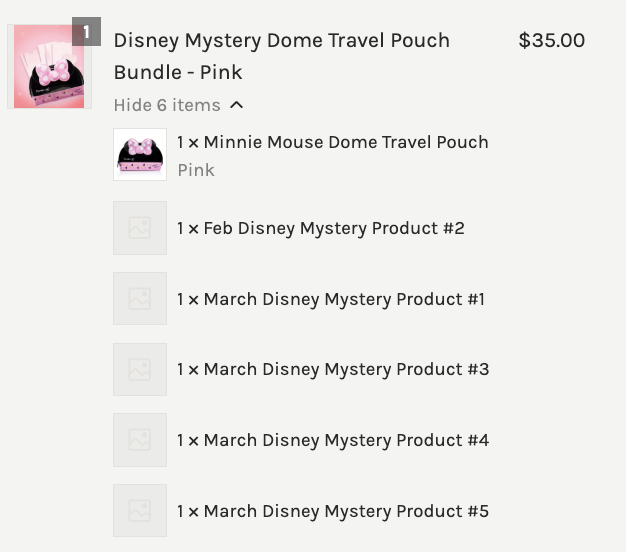Click the chevron next to Hide 6 items

[236, 105]
